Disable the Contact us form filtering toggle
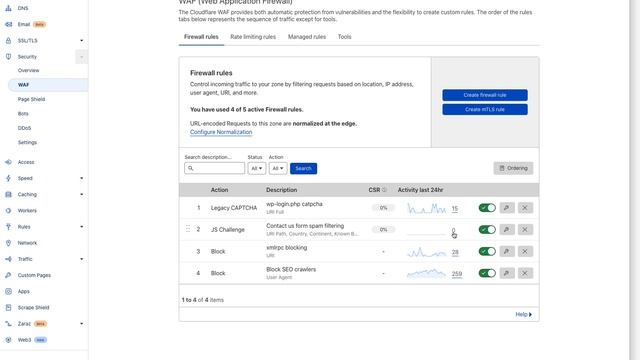The height and width of the screenshot is (360, 640). point(487,229)
